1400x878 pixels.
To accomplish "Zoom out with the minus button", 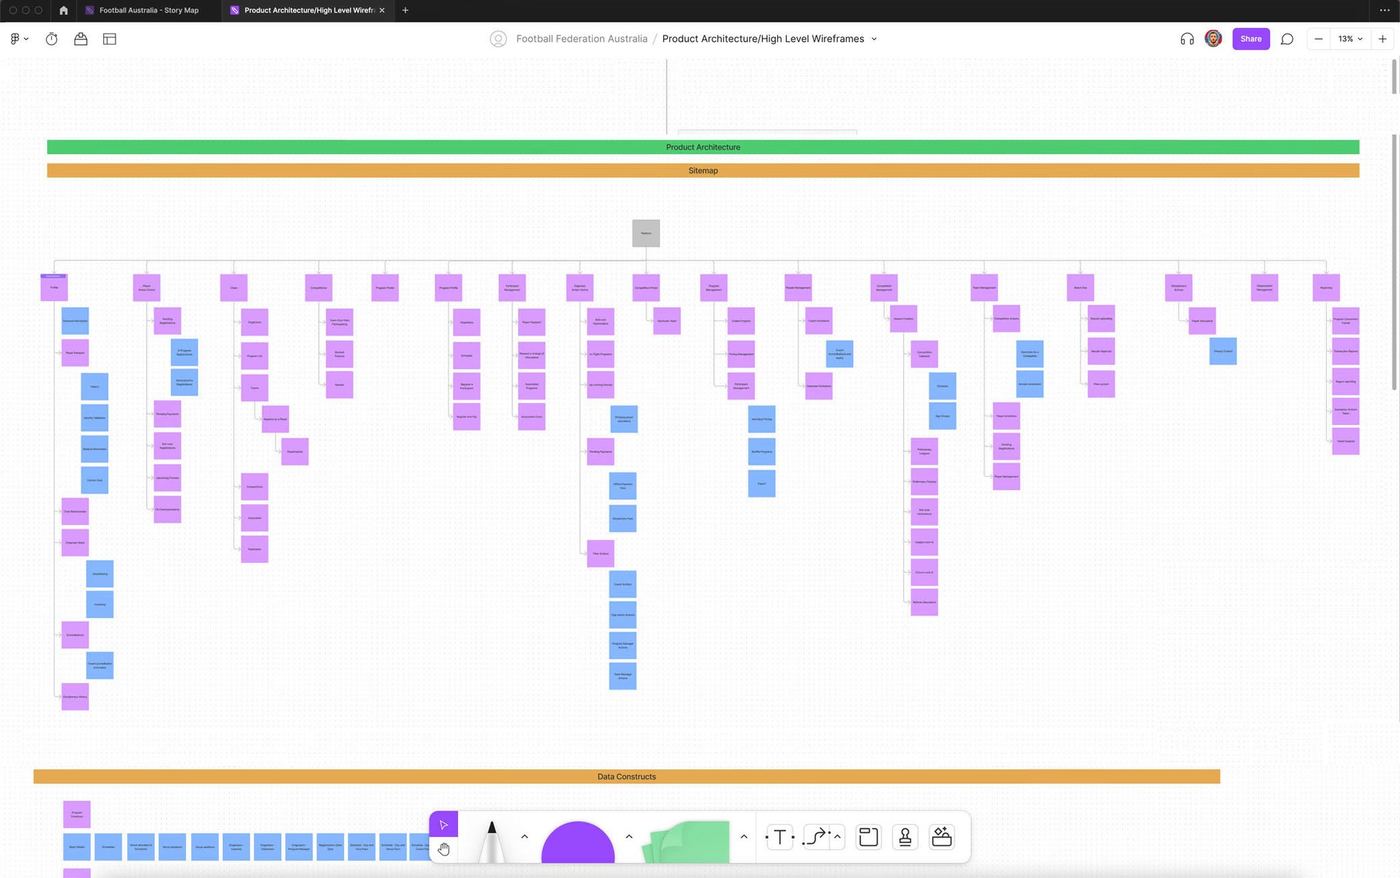I will [x=1319, y=39].
